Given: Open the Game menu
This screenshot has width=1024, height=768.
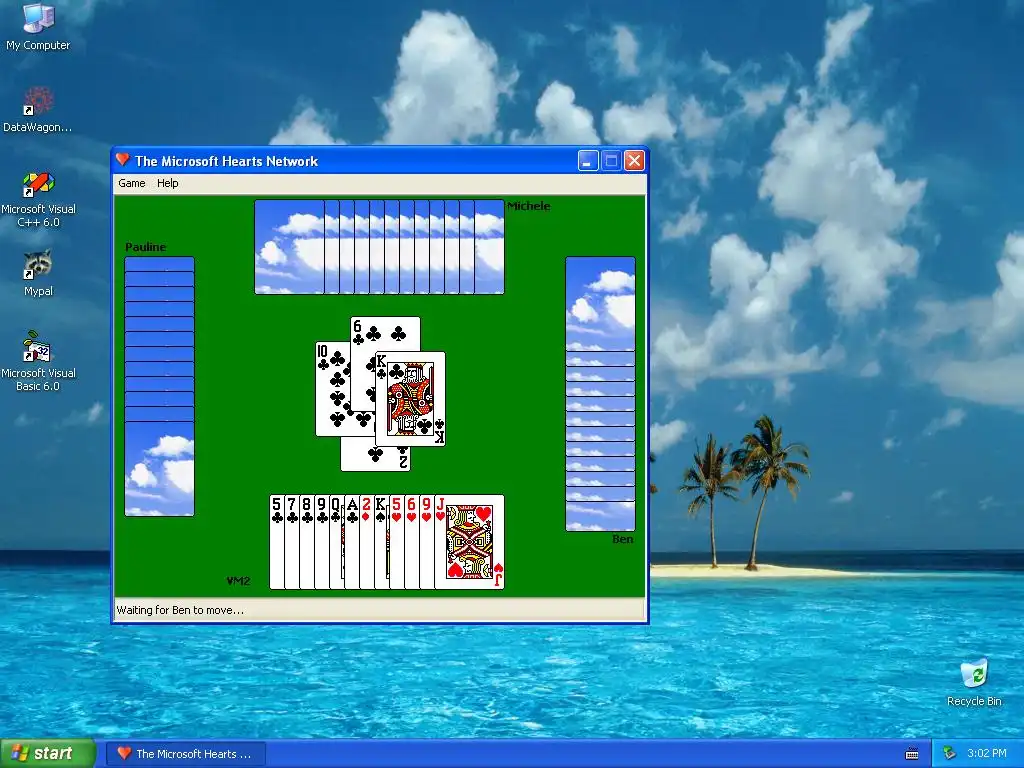Looking at the screenshot, I should (131, 184).
